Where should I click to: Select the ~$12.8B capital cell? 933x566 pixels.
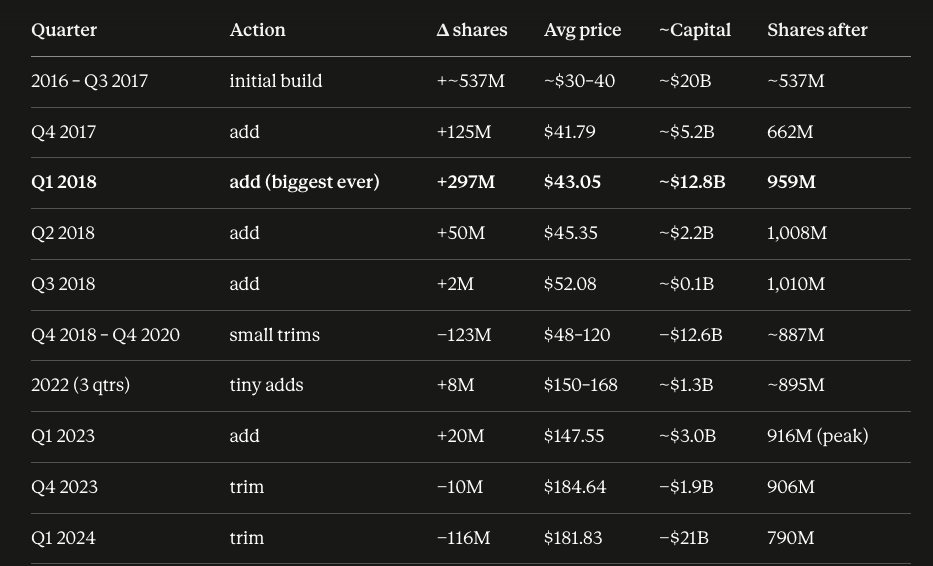(x=692, y=182)
